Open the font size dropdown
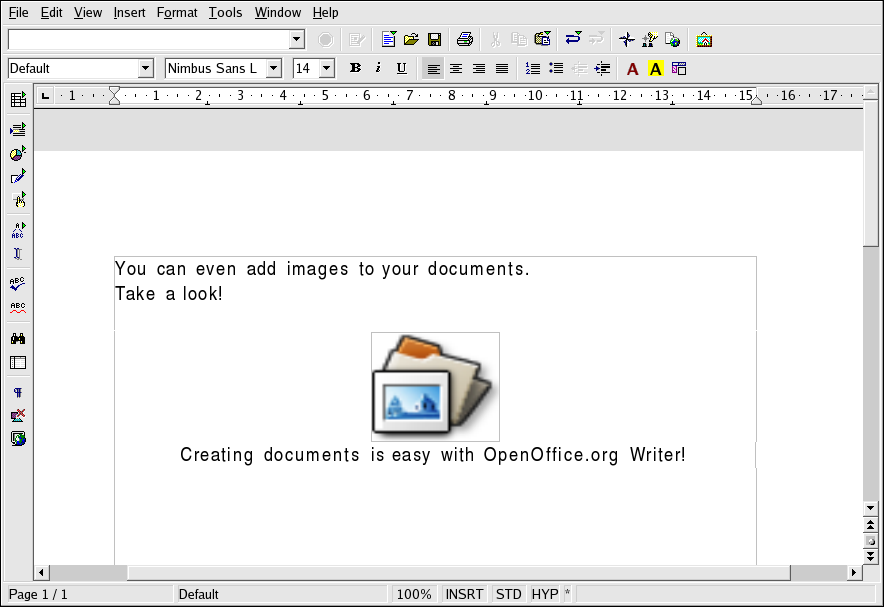This screenshot has width=884, height=607. (326, 68)
